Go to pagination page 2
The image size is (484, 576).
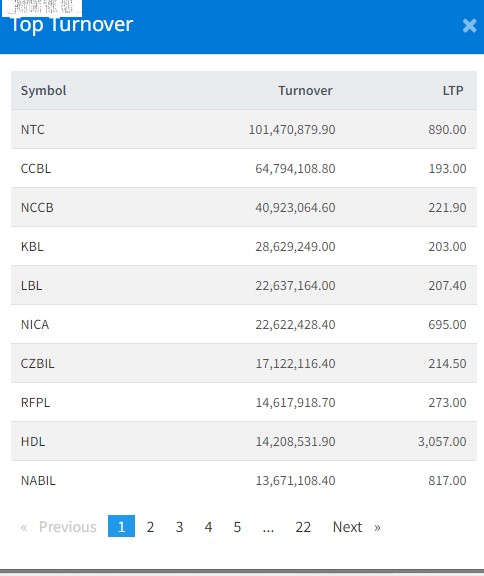coord(150,526)
